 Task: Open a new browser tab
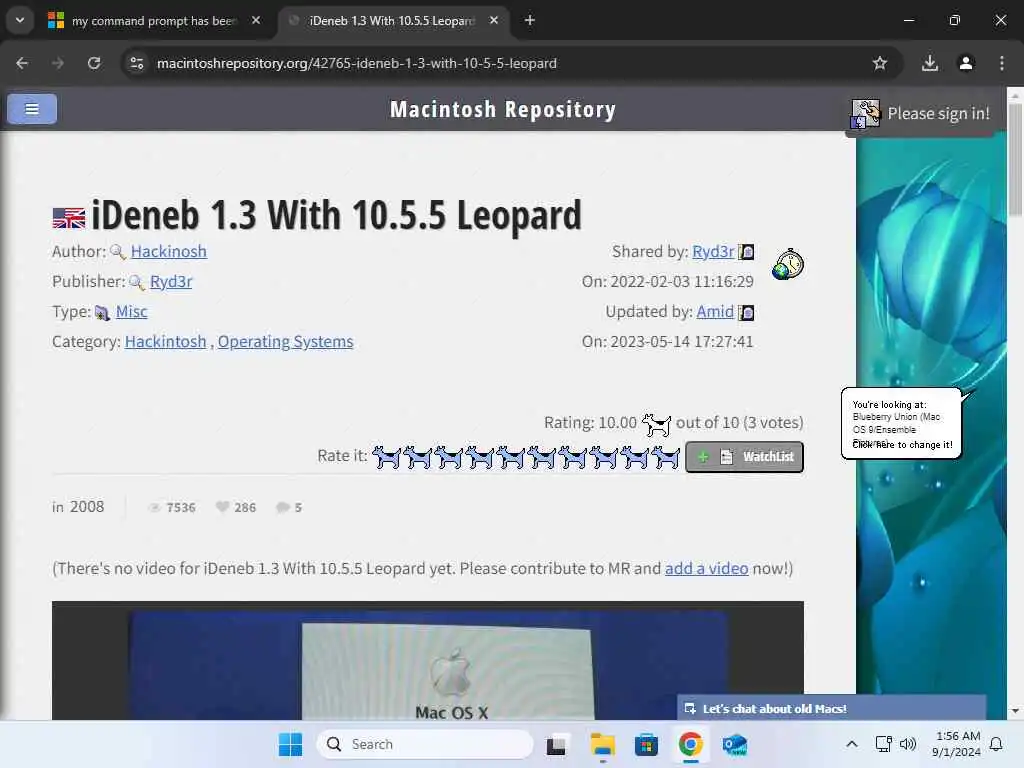(x=530, y=21)
